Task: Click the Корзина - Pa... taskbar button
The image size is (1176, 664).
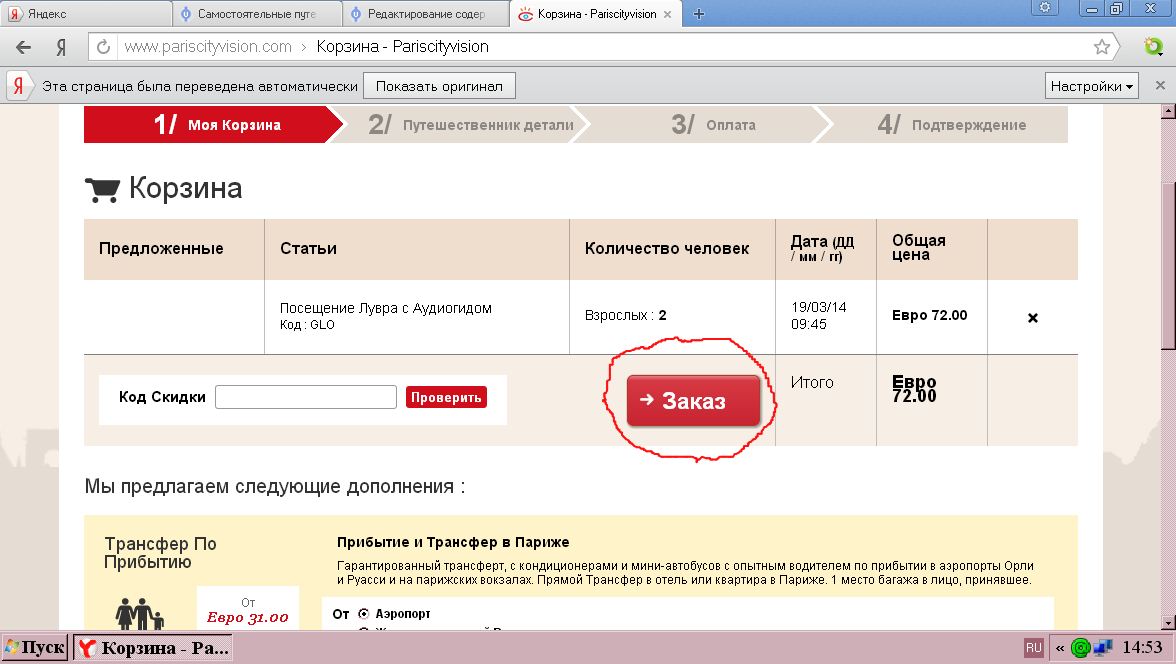Action: (152, 647)
